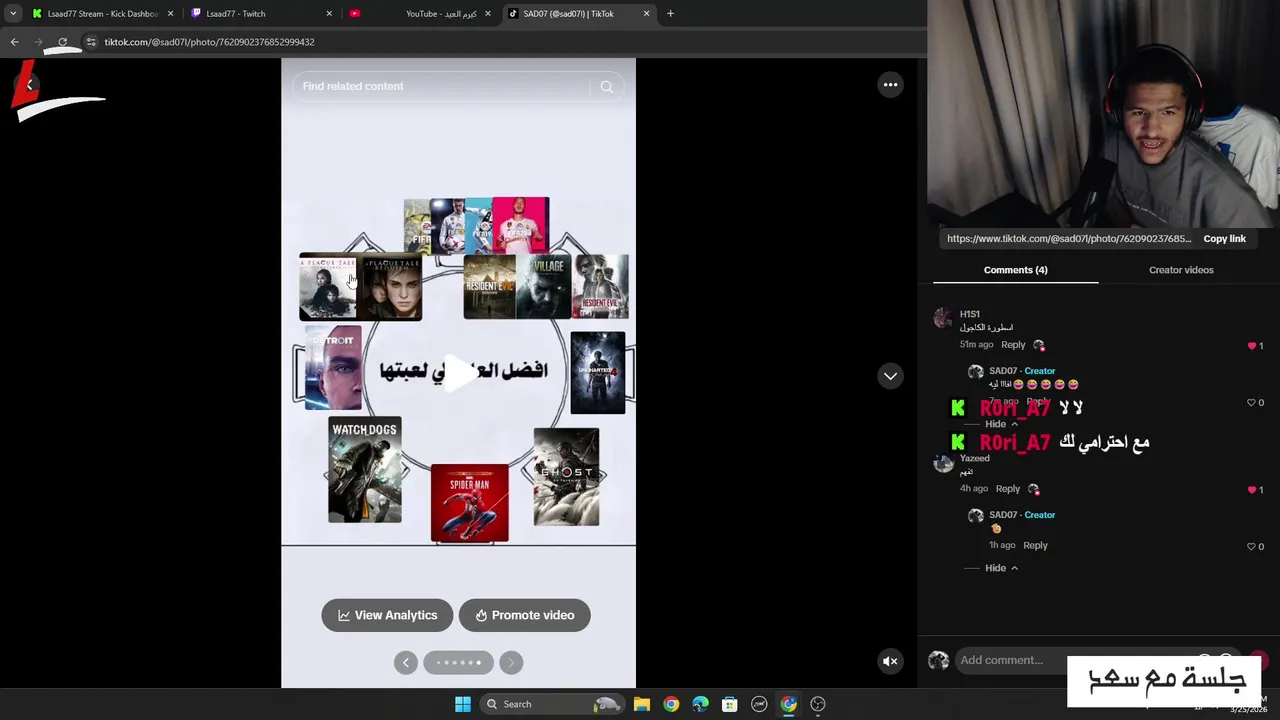The height and width of the screenshot is (720, 1280).
Task: Click the slide position dots indicator
Action: pyautogui.click(x=458, y=662)
